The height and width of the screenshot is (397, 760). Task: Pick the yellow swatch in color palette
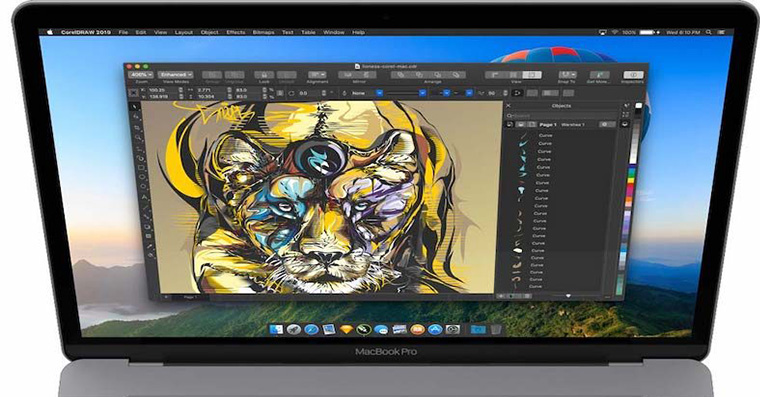(x=631, y=180)
